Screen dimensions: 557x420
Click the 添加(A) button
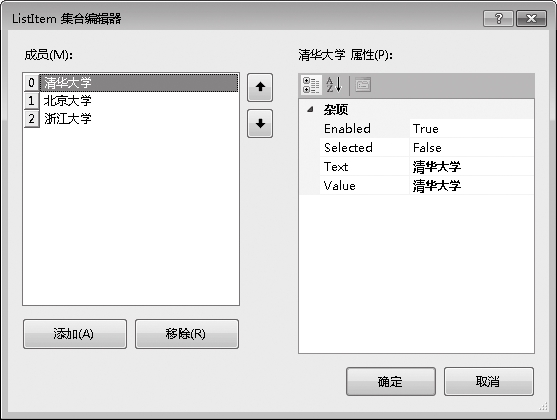[75, 334]
